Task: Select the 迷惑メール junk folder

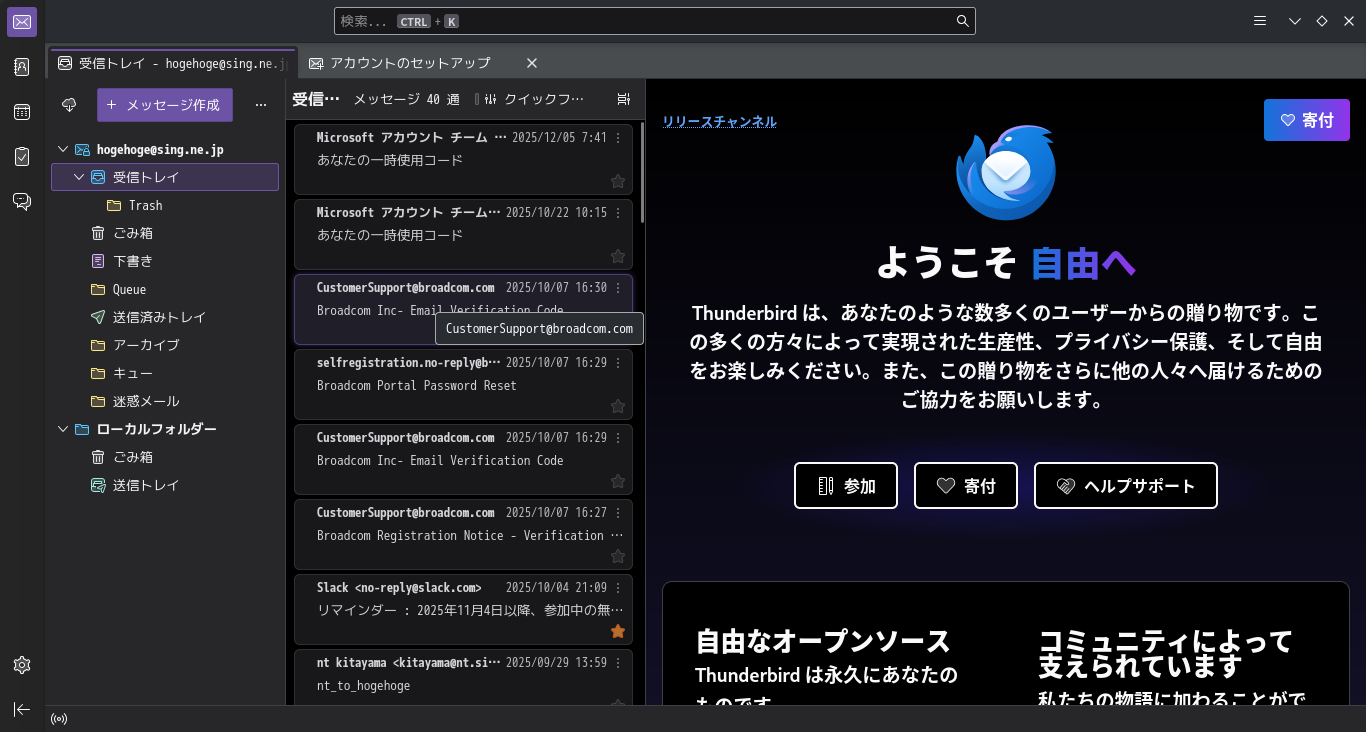Action: pos(165,401)
